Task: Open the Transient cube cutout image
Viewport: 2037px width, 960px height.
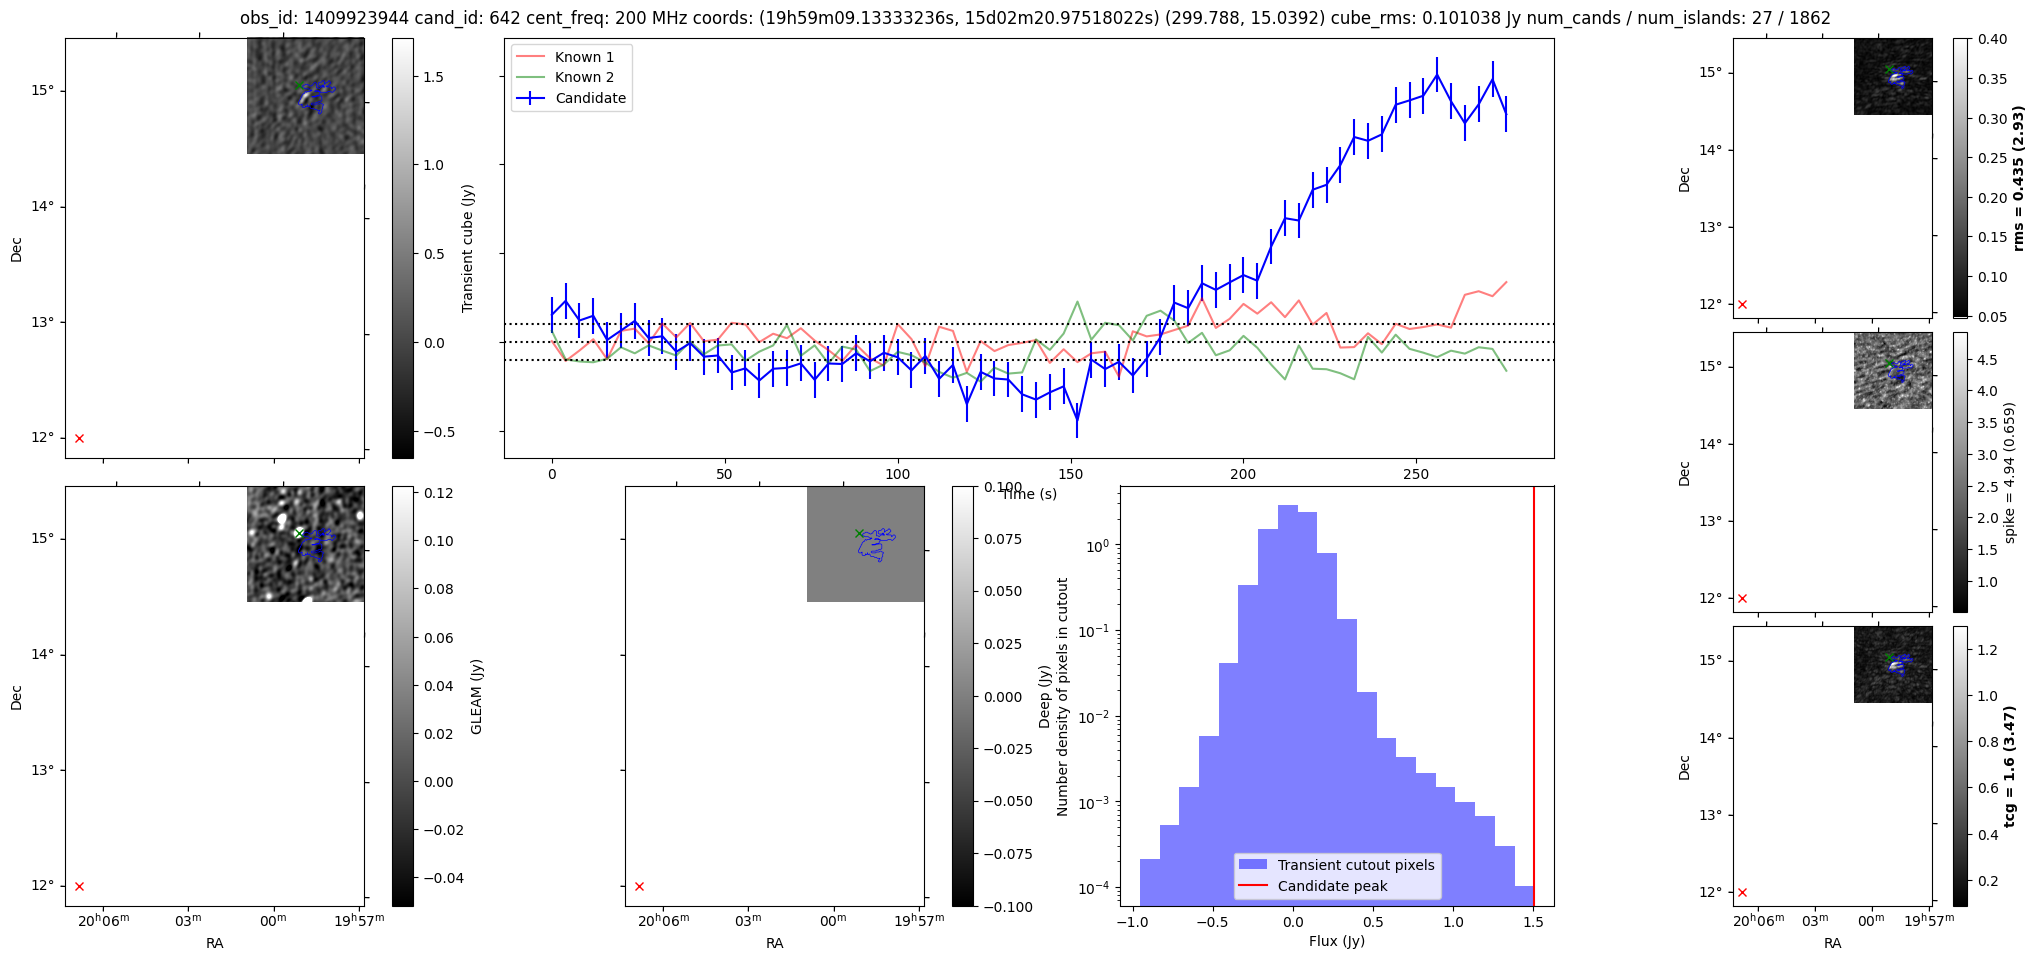Action: [x=306, y=96]
